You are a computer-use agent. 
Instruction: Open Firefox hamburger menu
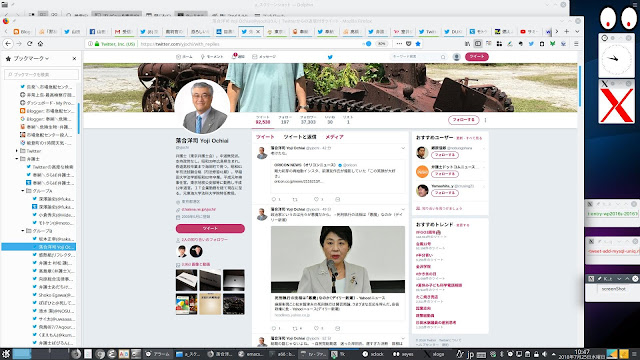coord(576,44)
